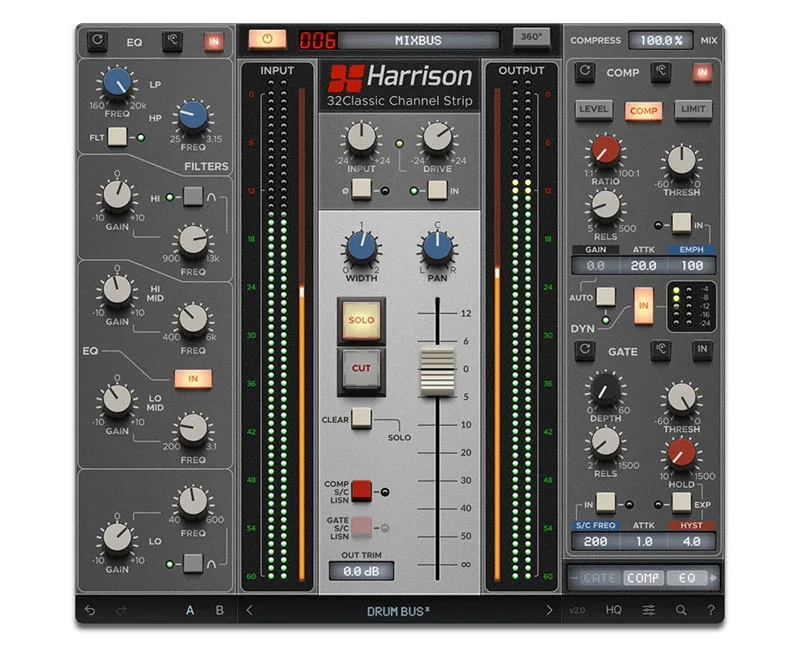Viewport: 800px width, 645px height.
Task: Open the MIXBUS channel name display
Action: tap(418, 40)
